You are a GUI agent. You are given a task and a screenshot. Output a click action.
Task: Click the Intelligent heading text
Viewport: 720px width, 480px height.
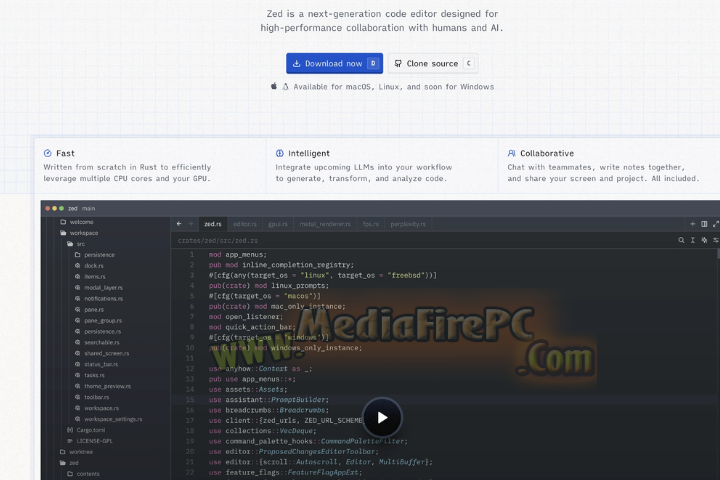pos(309,153)
